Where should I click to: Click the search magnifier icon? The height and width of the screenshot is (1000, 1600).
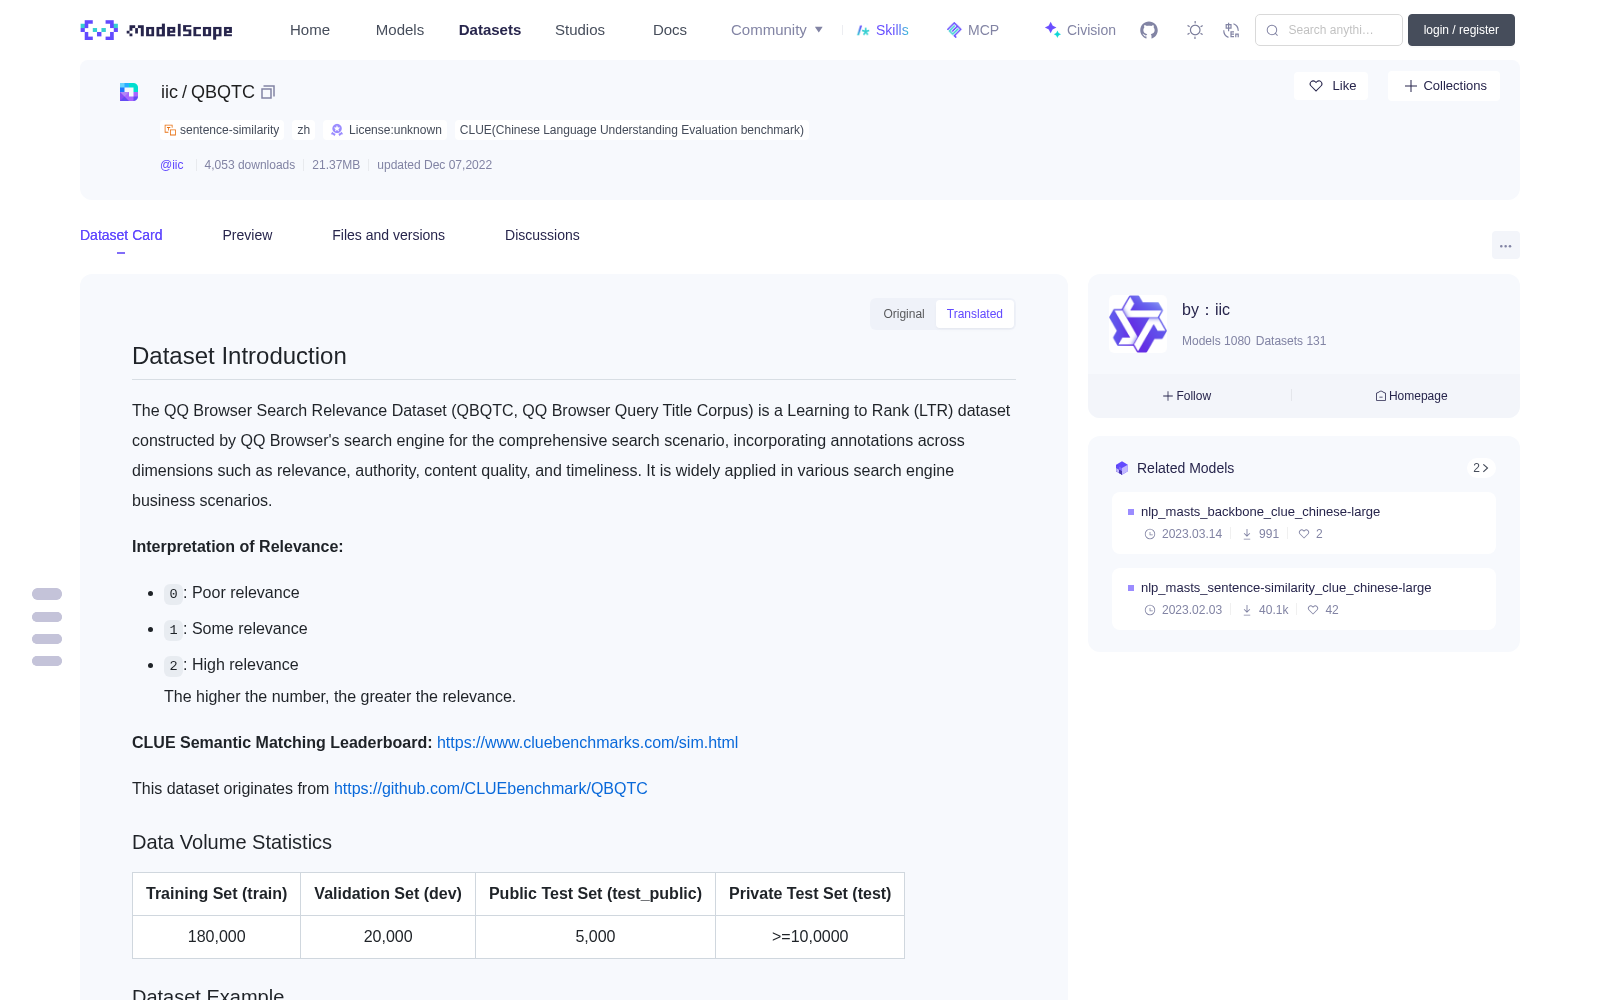click(x=1273, y=30)
